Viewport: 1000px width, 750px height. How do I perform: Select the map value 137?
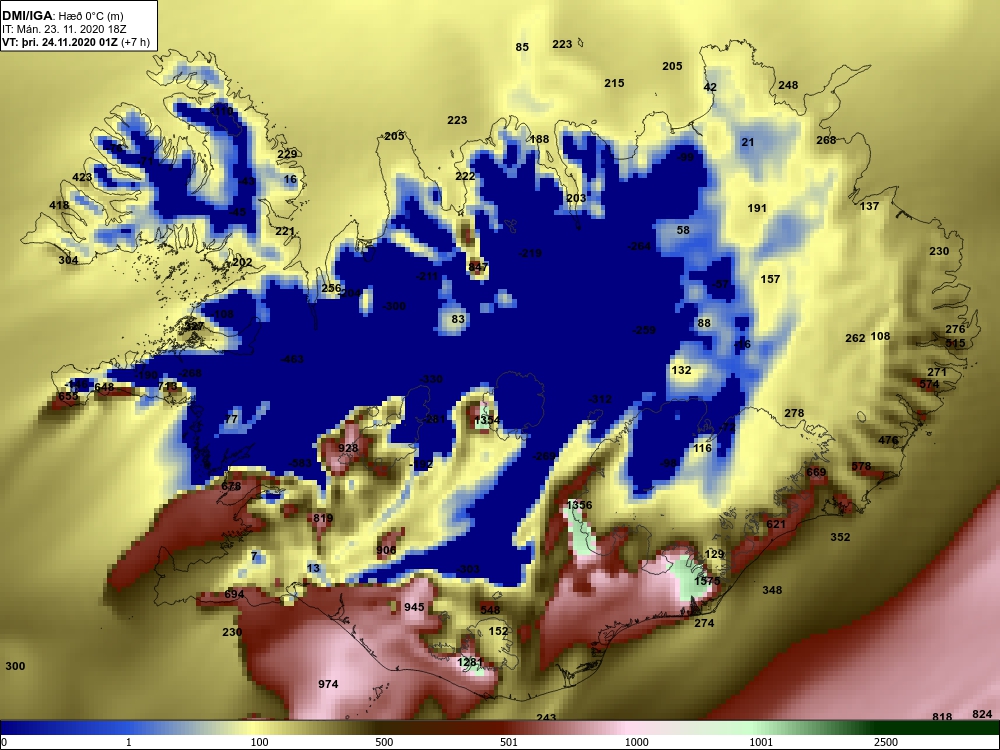pyautogui.click(x=869, y=205)
